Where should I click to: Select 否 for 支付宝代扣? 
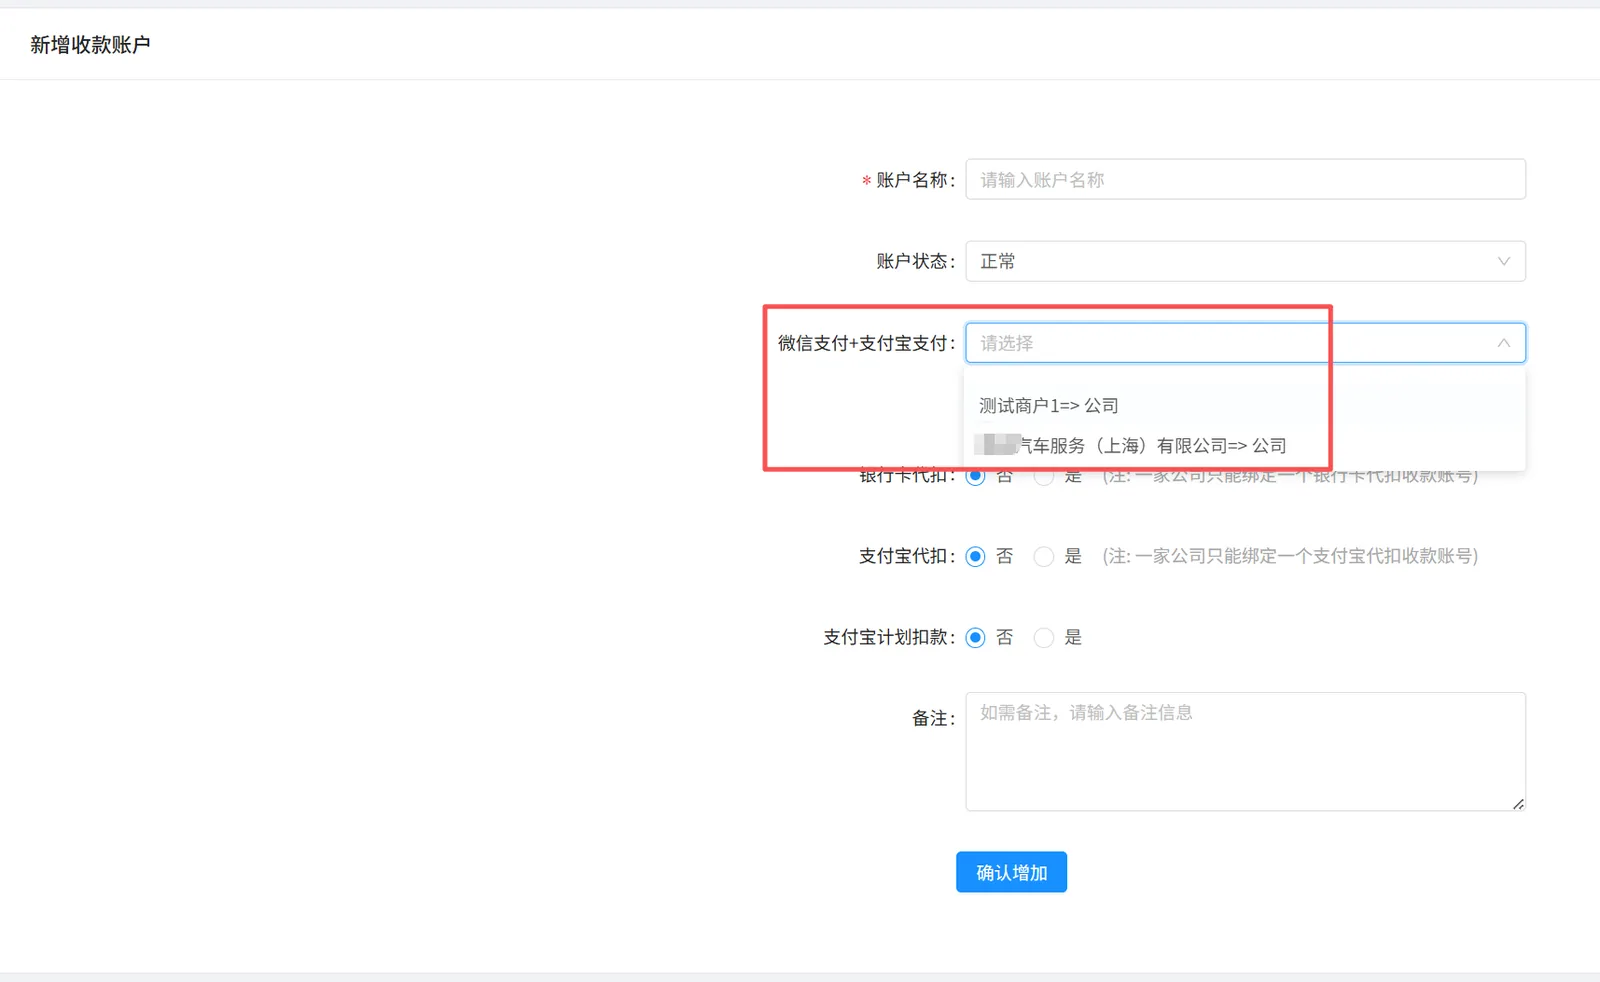coord(976,556)
